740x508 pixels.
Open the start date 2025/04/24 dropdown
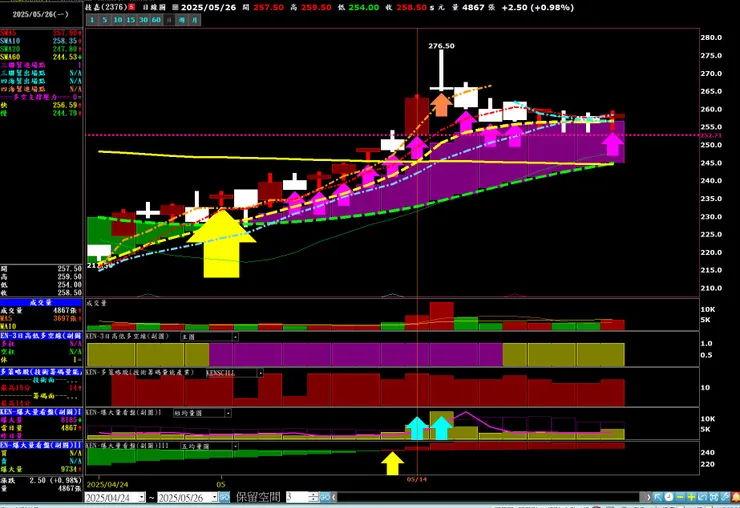pyautogui.click(x=142, y=498)
